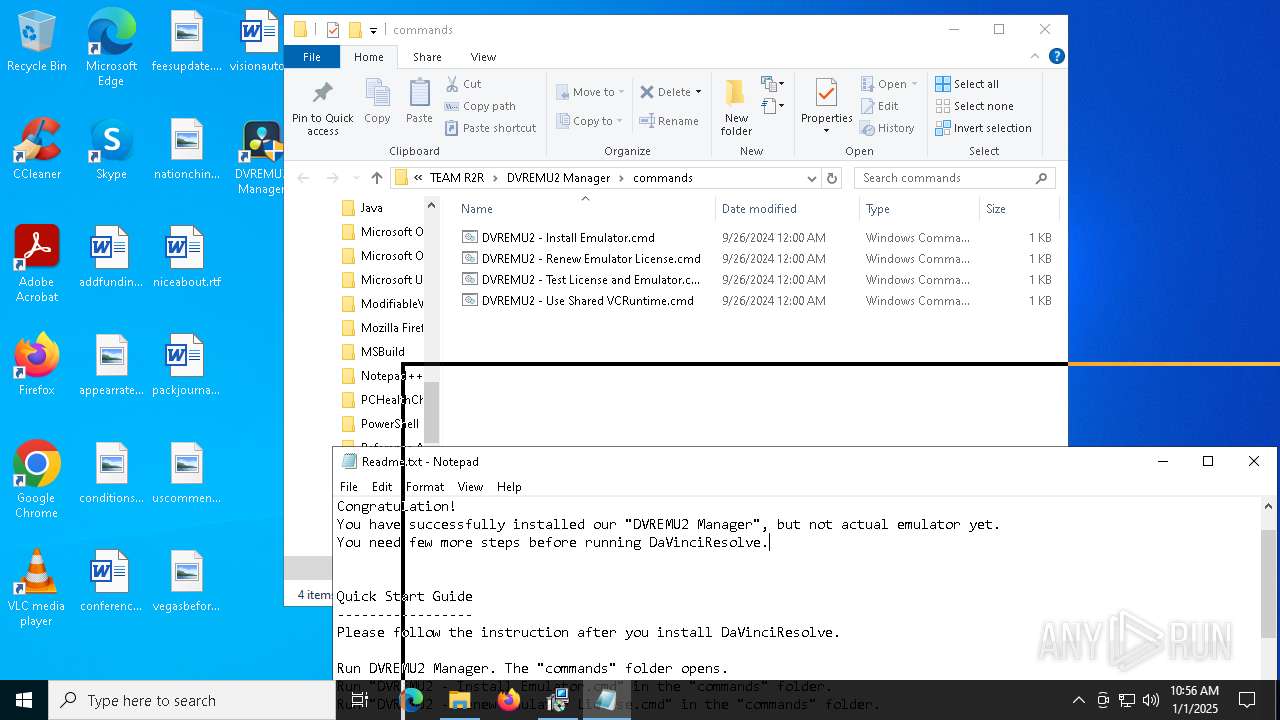1280x720 pixels.
Task: Open the File tab in Explorer
Action: (312, 57)
